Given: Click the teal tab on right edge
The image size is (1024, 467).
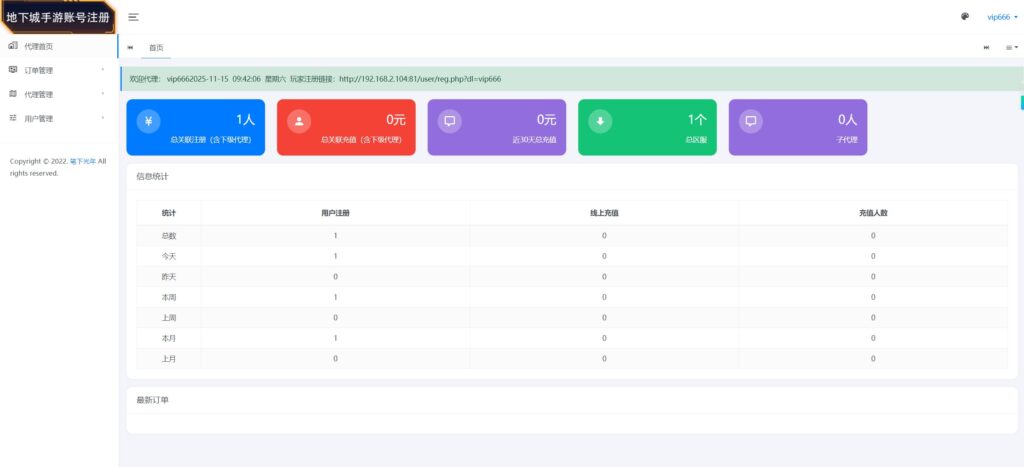Looking at the screenshot, I should point(1021,102).
